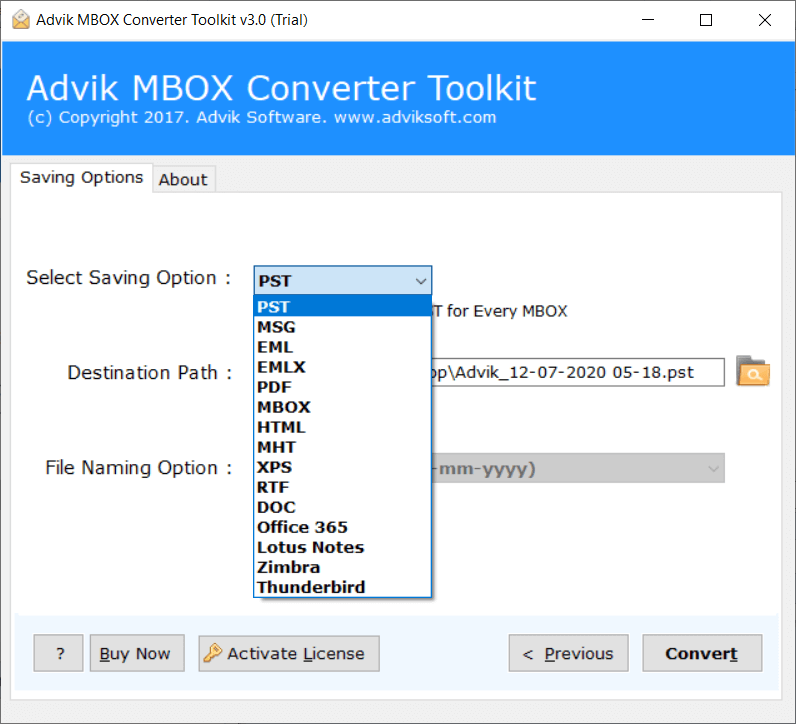Choose RTF from the format list
Screen dimensions: 796x724
[343, 487]
